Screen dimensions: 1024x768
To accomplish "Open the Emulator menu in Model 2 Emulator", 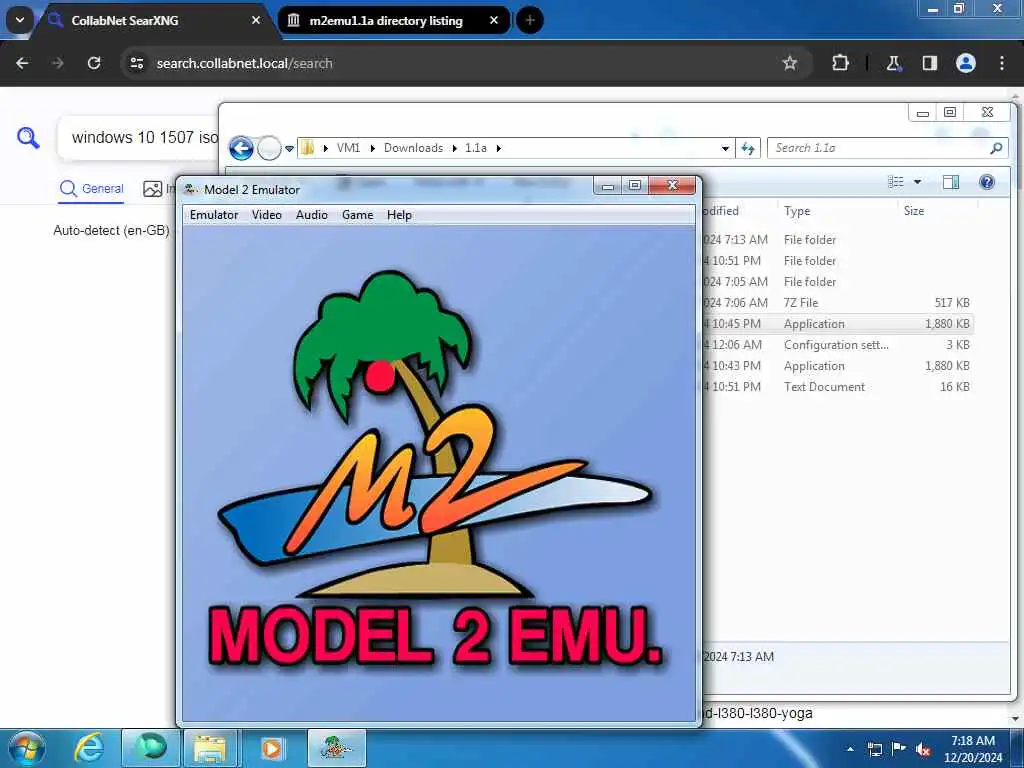I will pyautogui.click(x=214, y=215).
